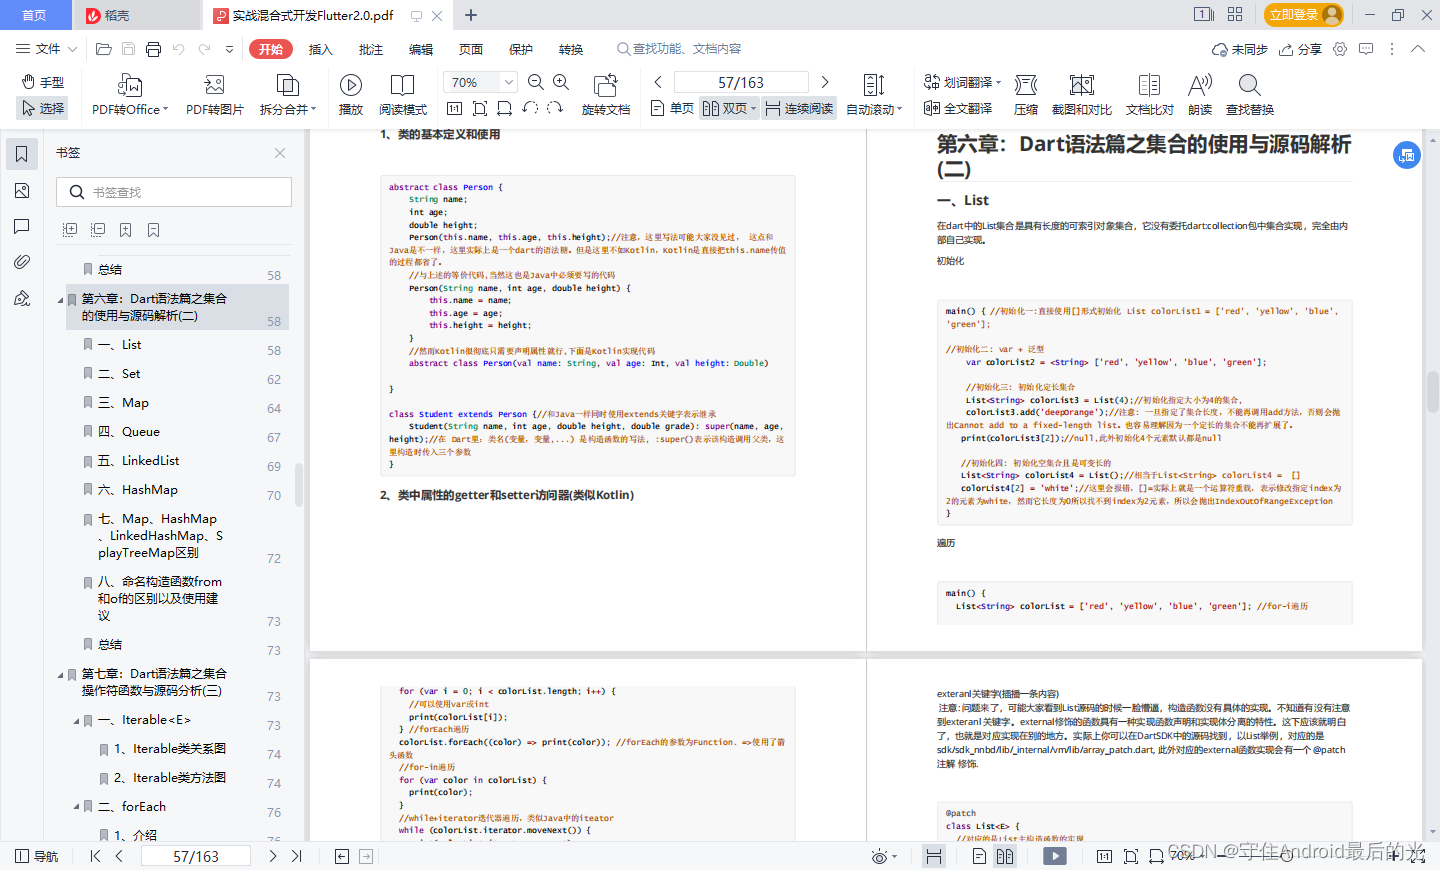Collapse 第六章 bookmark tree node
The width and height of the screenshot is (1440, 870).
[60, 299]
